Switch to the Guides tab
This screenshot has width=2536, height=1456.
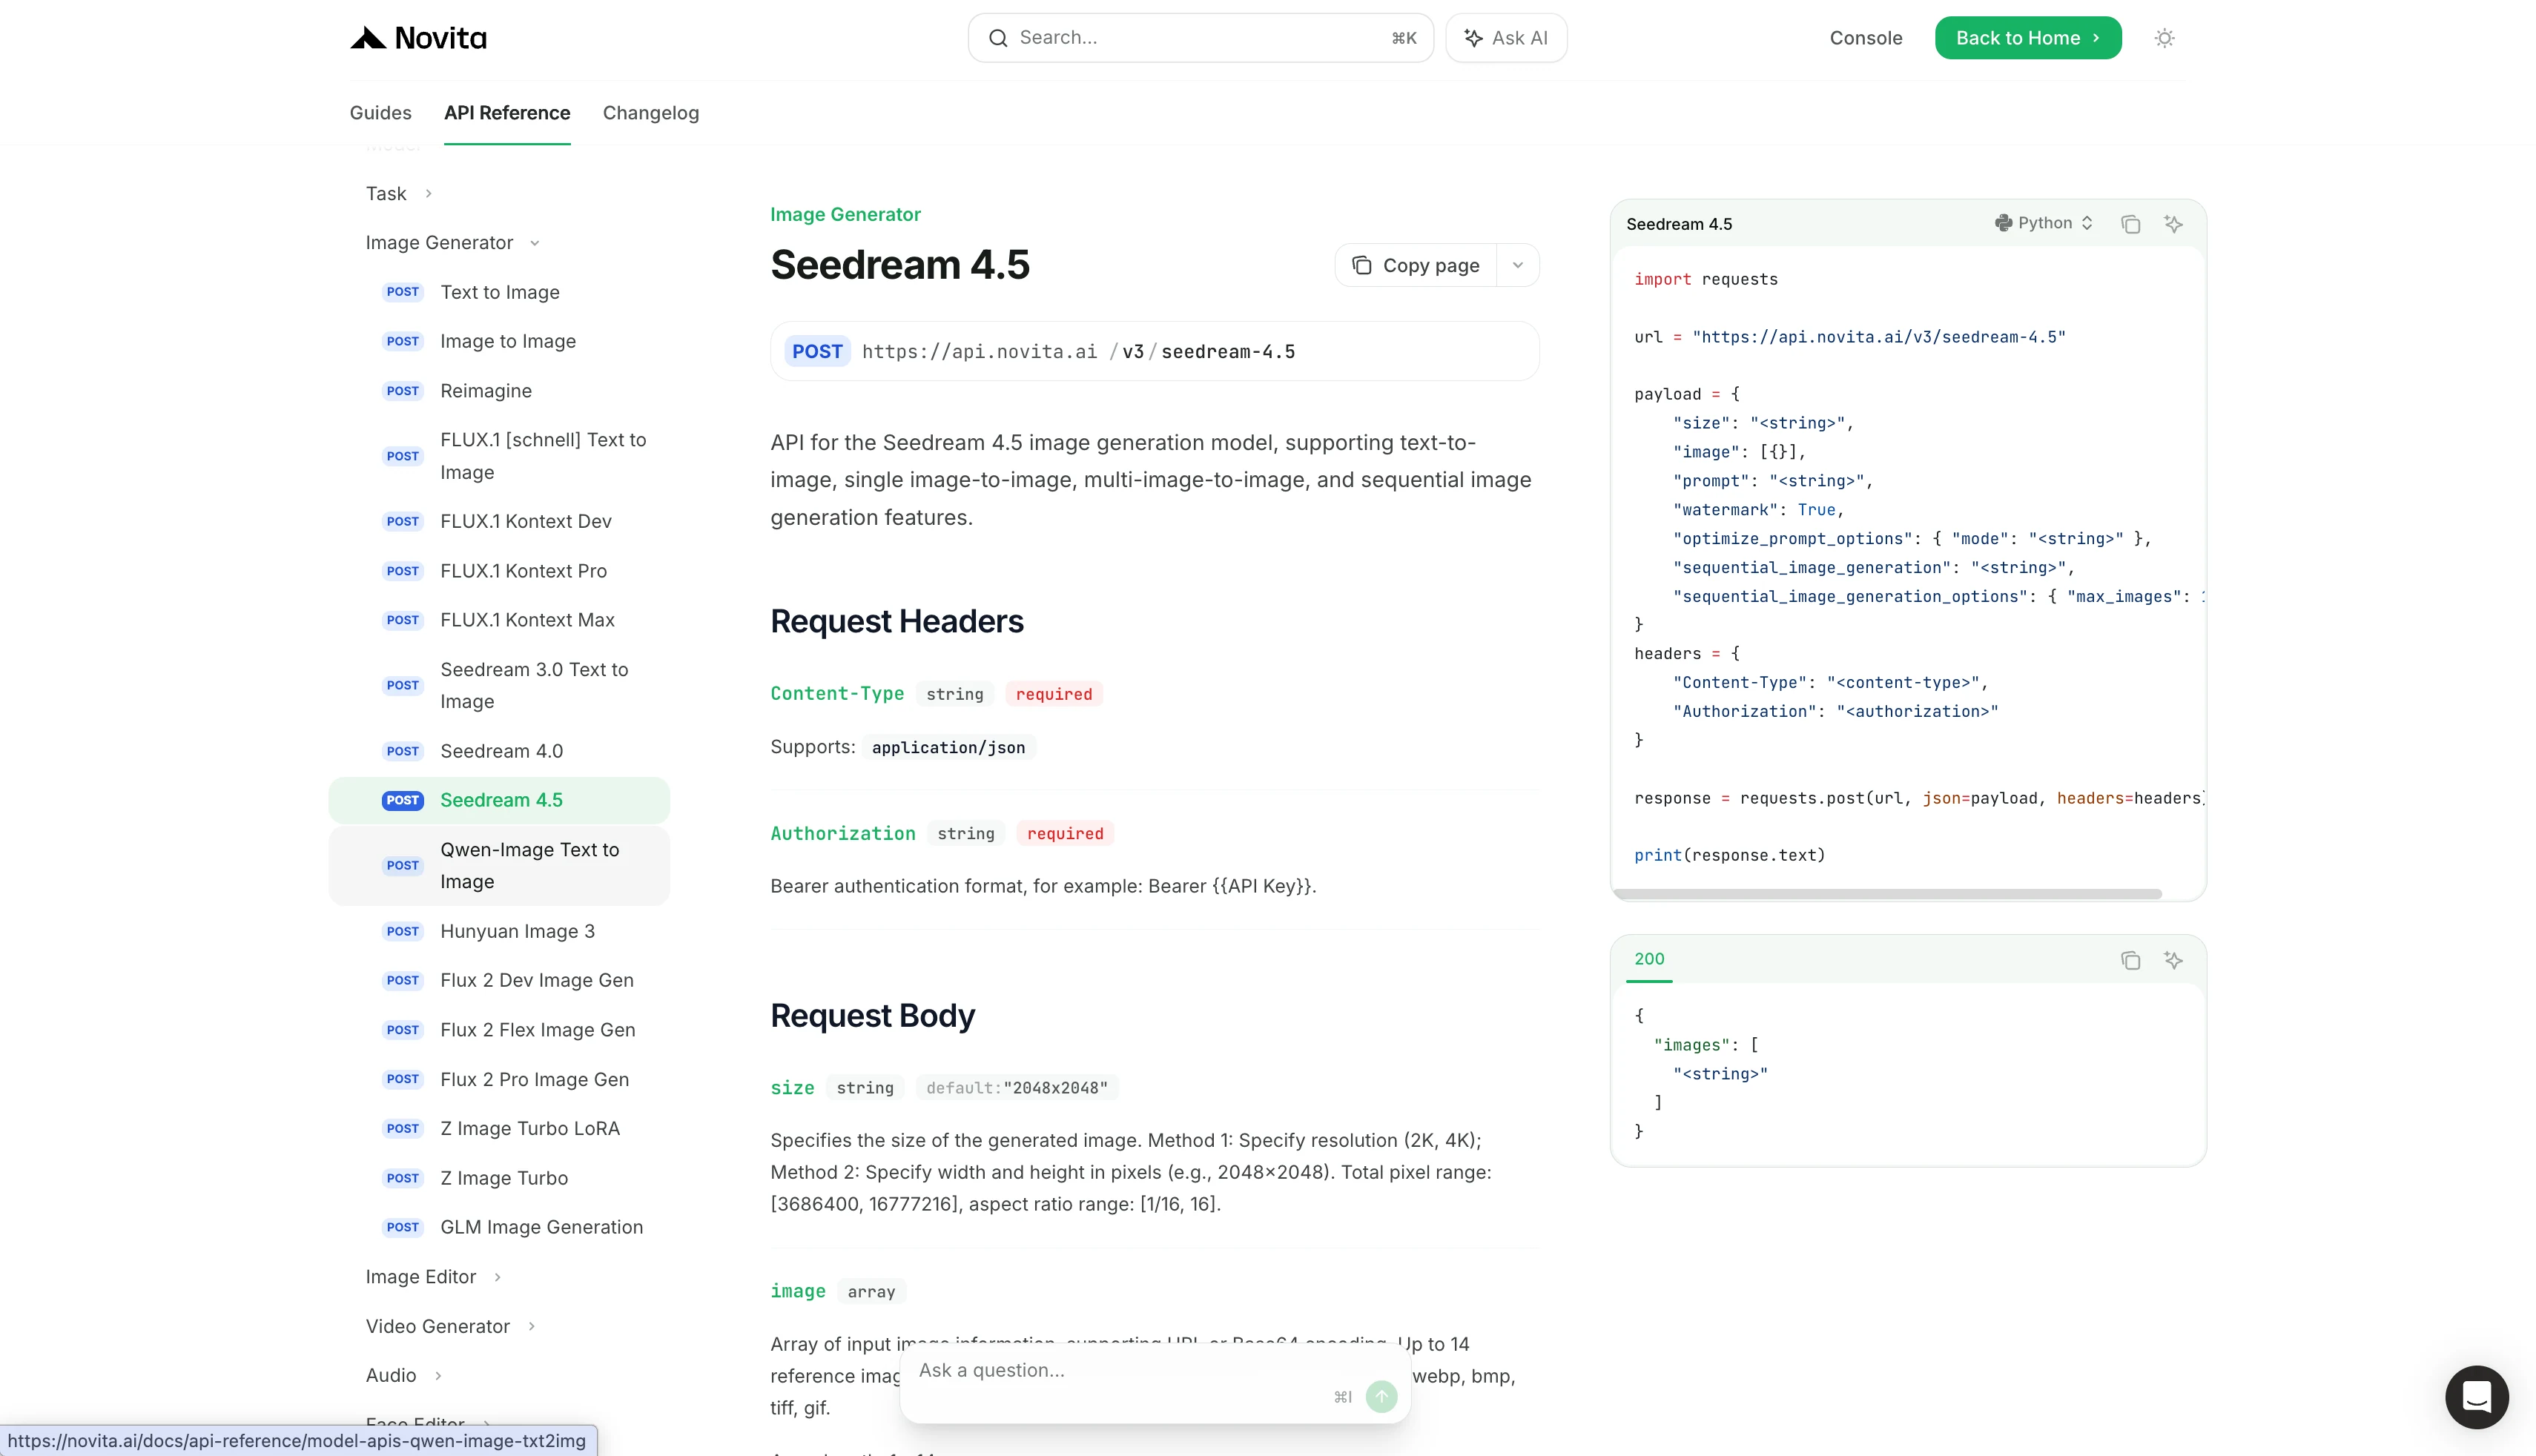[x=380, y=113]
